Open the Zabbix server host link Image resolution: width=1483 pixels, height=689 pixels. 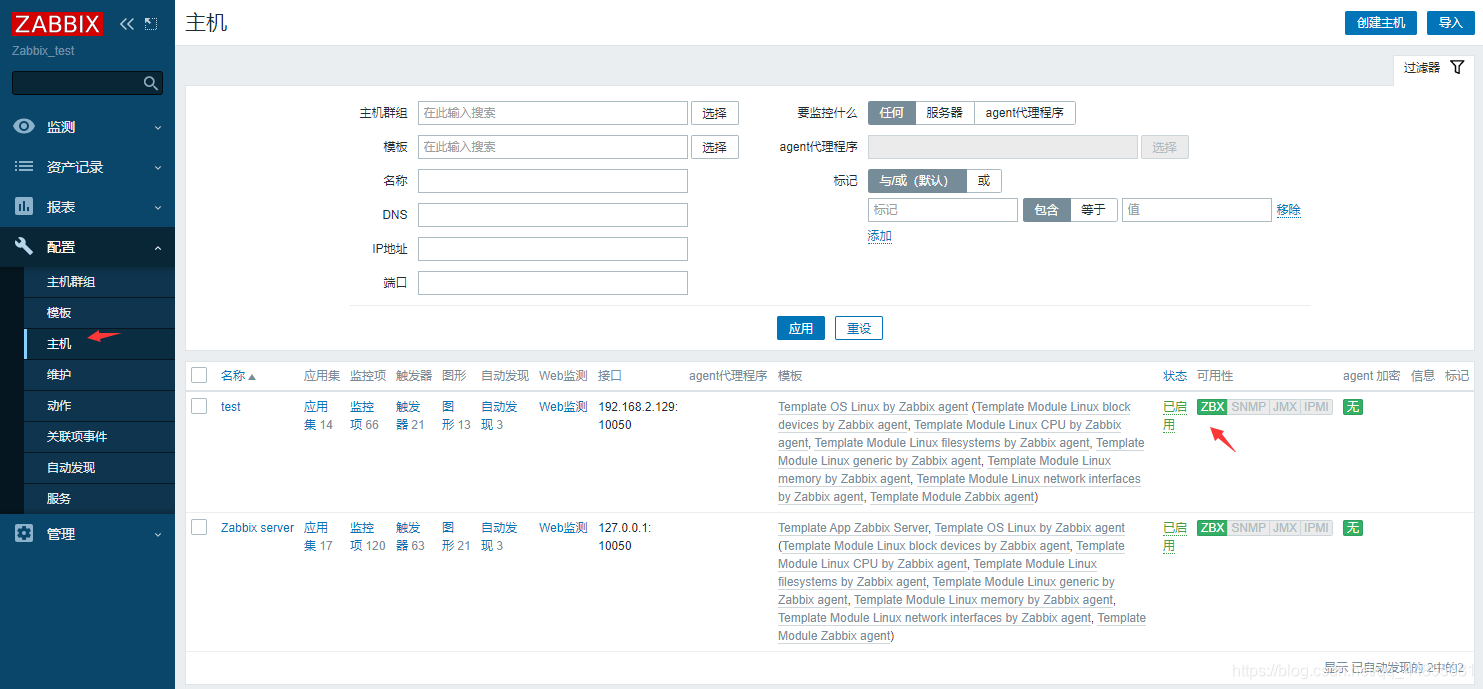pos(258,528)
